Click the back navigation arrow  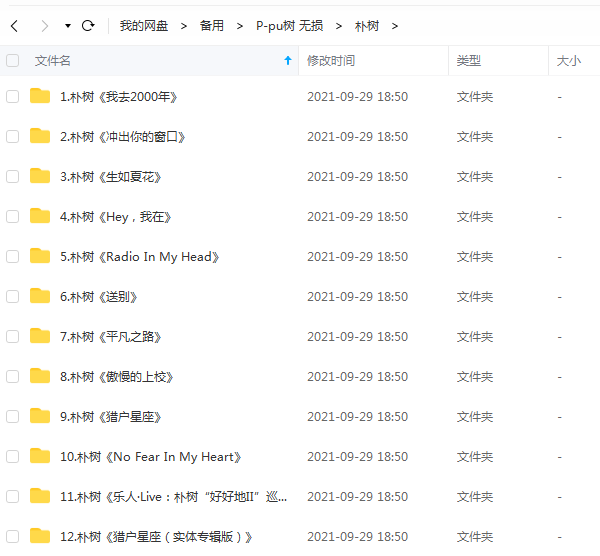point(14,25)
